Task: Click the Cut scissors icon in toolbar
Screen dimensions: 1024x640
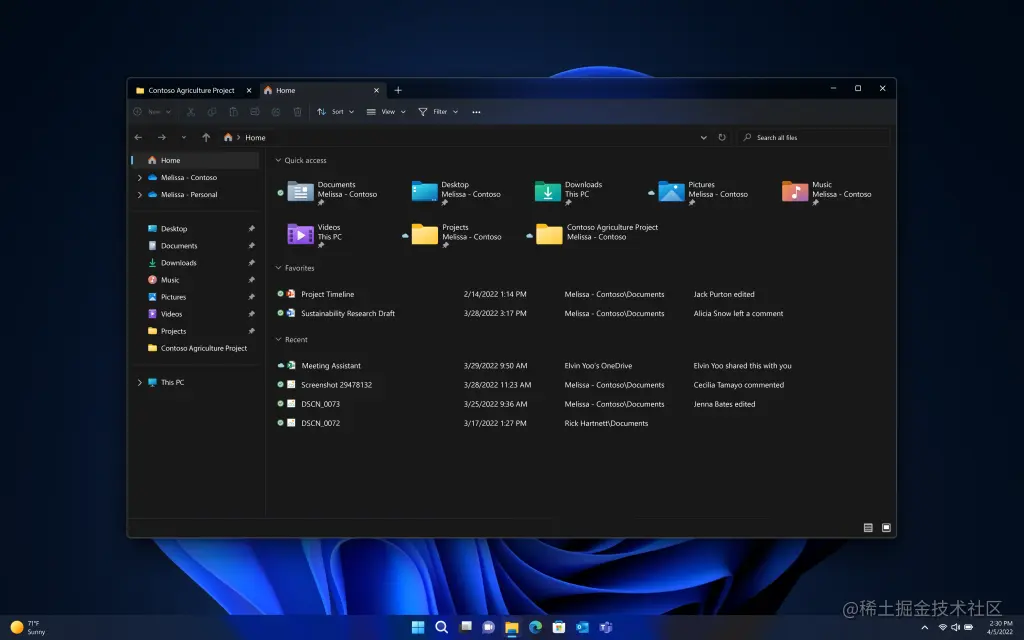Action: pyautogui.click(x=191, y=112)
